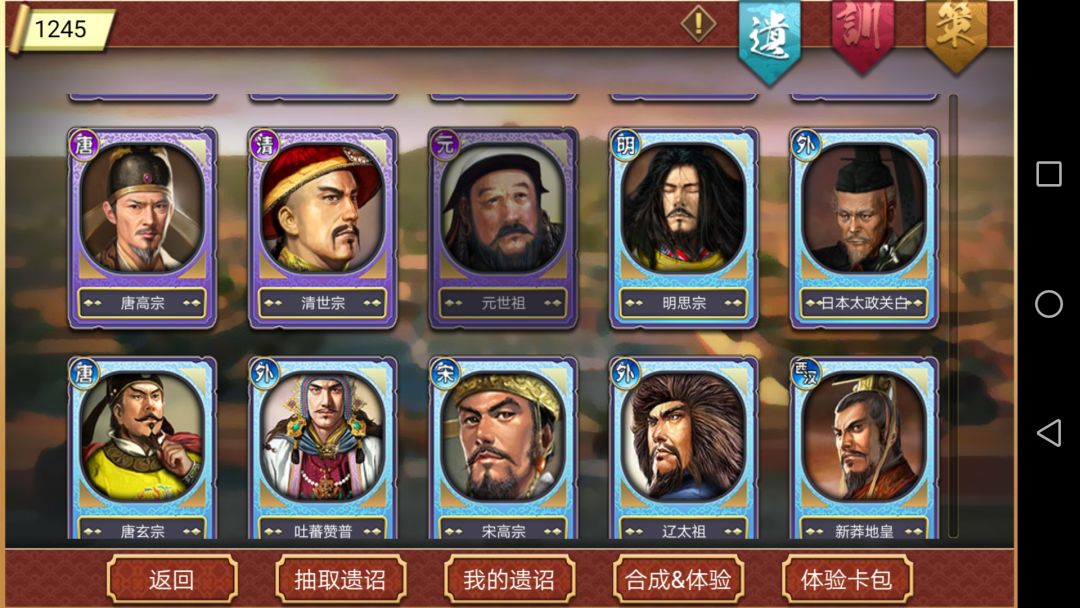Open the 明思宗 emperor card
The image size is (1080, 608).
click(x=684, y=228)
